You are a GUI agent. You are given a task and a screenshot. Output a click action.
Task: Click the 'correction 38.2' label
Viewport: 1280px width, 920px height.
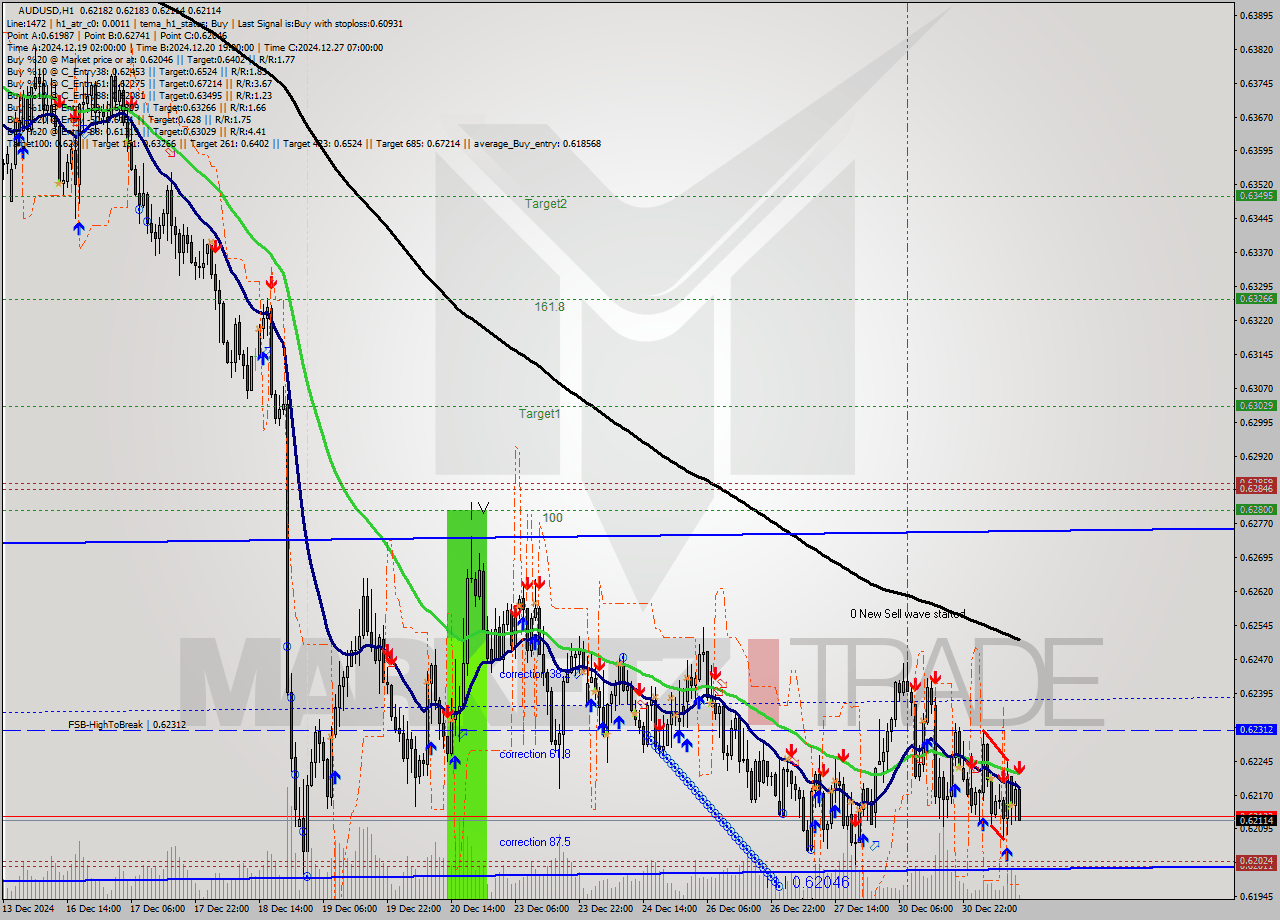(534, 674)
